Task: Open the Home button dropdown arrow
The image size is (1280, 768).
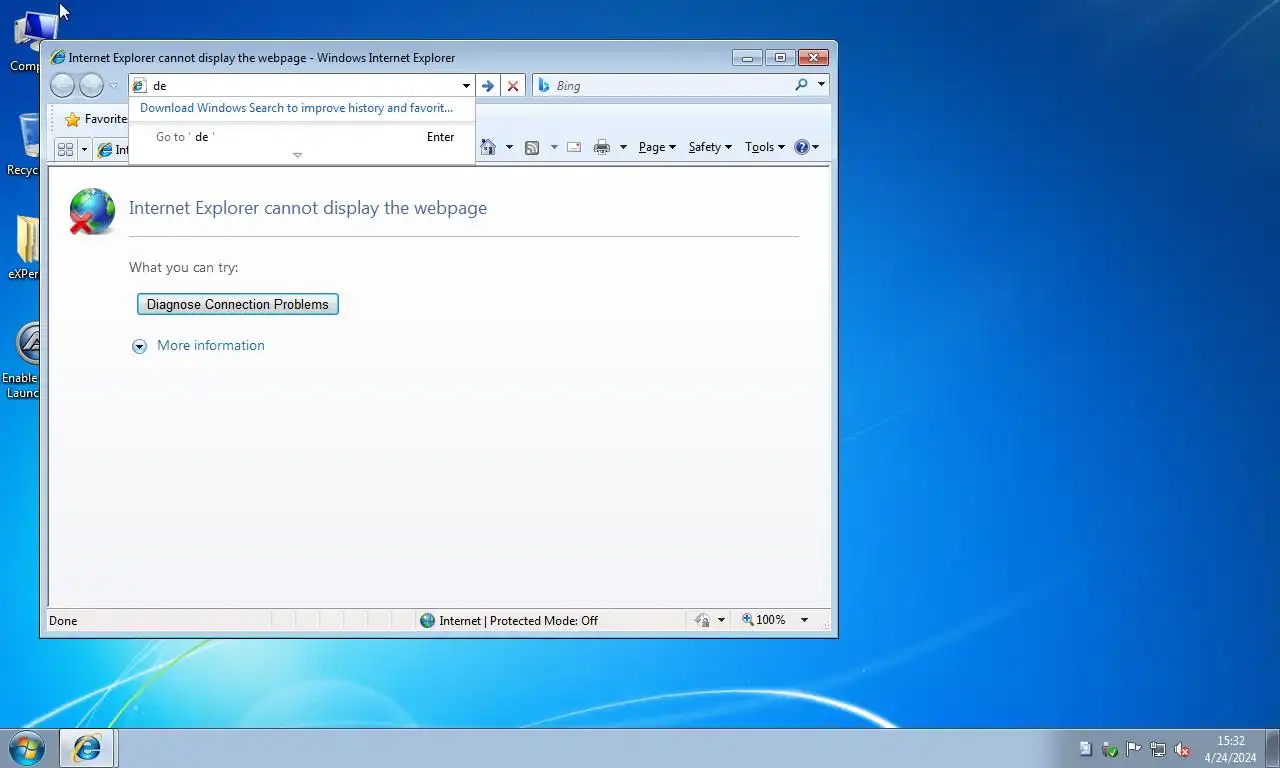Action: click(x=509, y=147)
